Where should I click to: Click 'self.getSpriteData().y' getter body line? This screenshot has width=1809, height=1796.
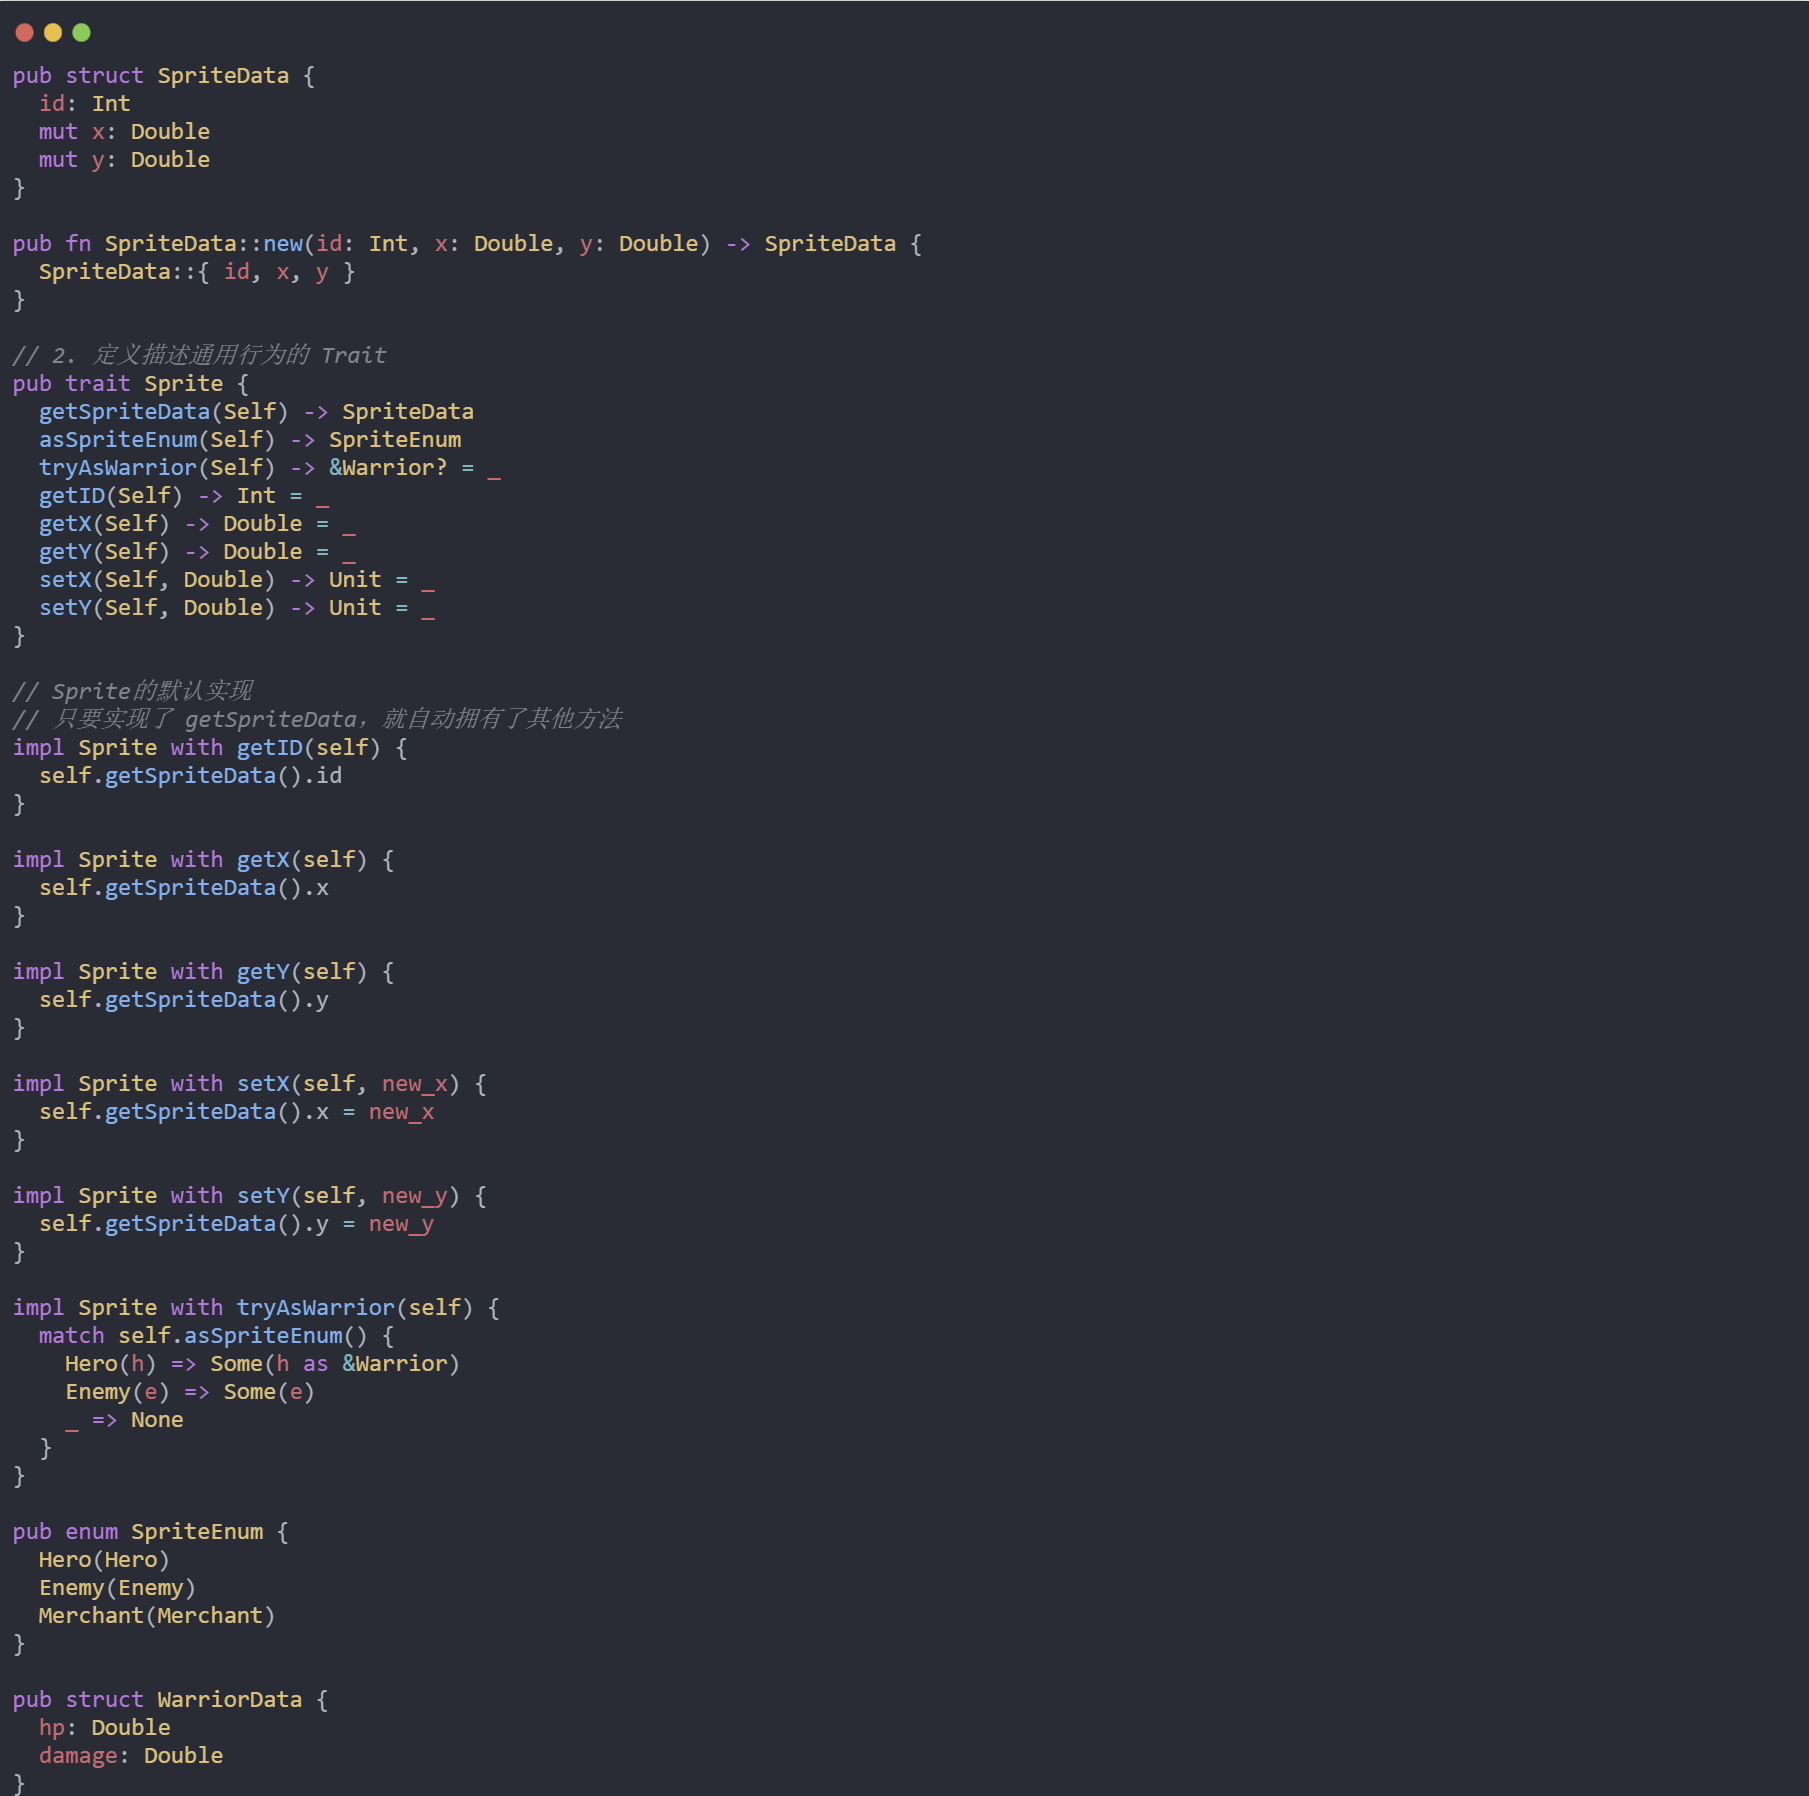click(x=184, y=1000)
